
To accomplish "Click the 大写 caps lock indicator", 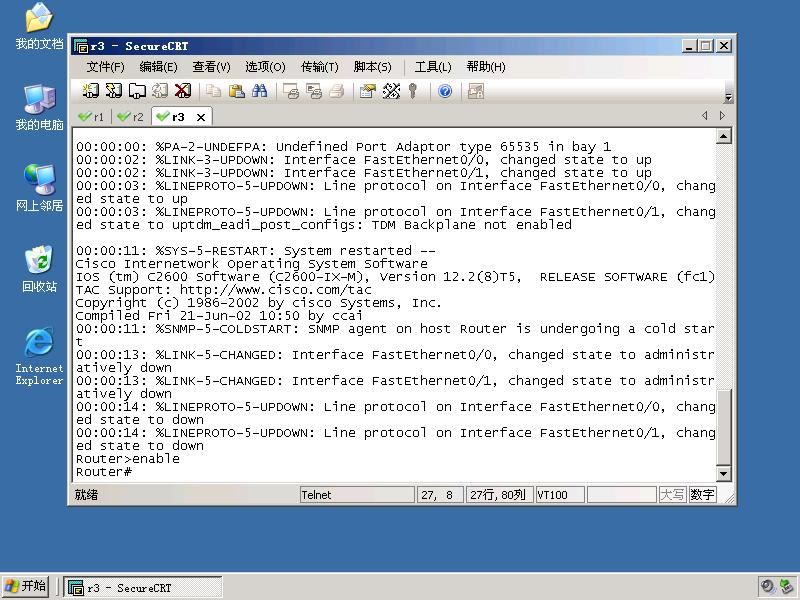I will pyautogui.click(x=672, y=495).
